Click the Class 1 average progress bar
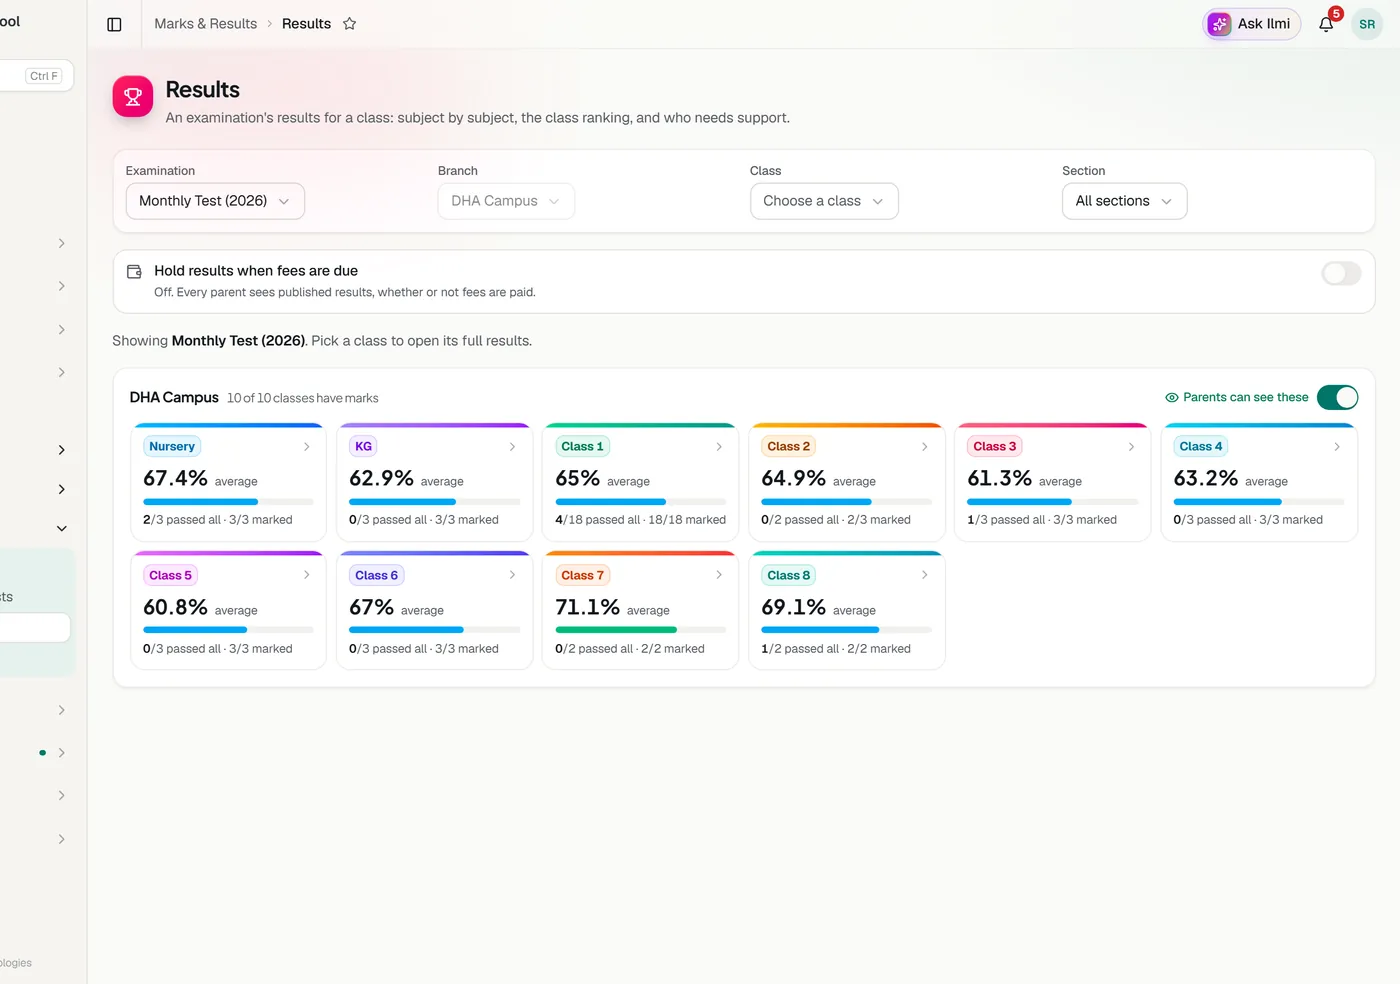 [641, 501]
